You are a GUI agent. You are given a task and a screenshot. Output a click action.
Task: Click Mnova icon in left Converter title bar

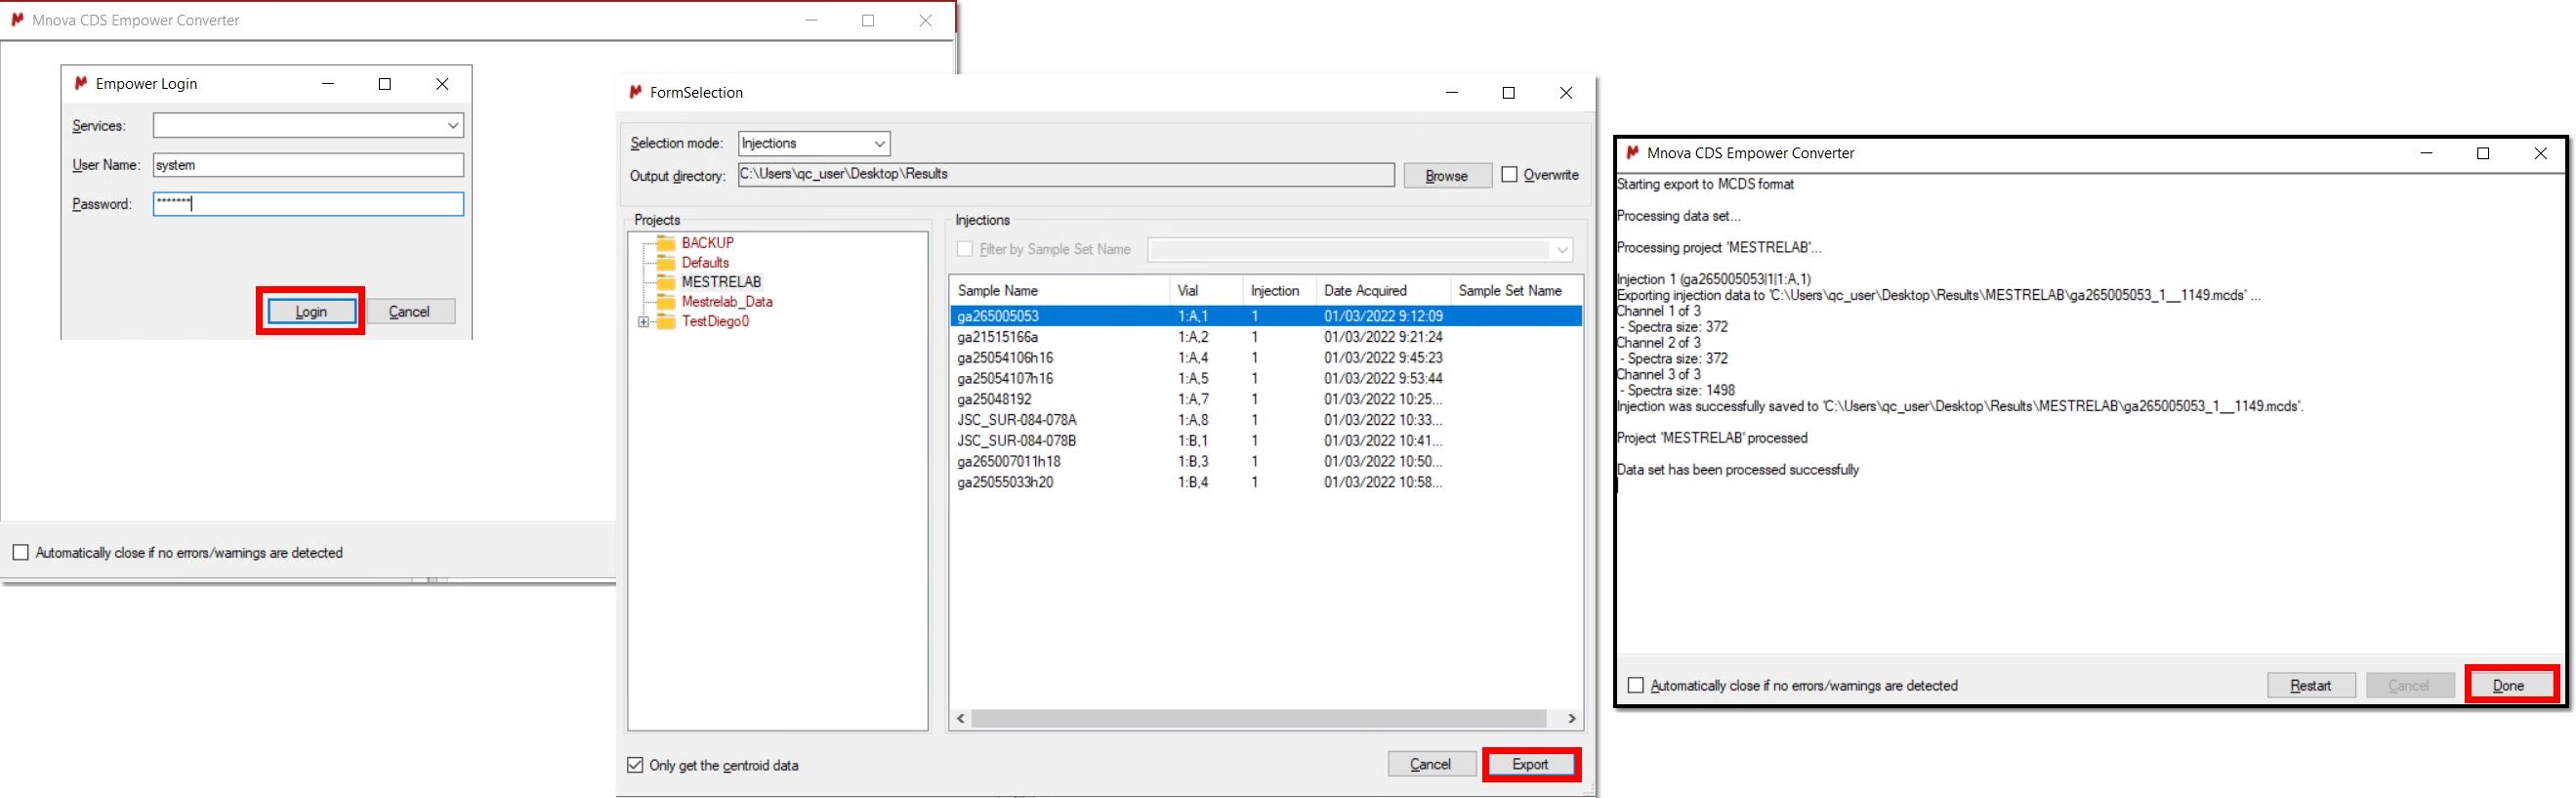pyautogui.click(x=17, y=19)
